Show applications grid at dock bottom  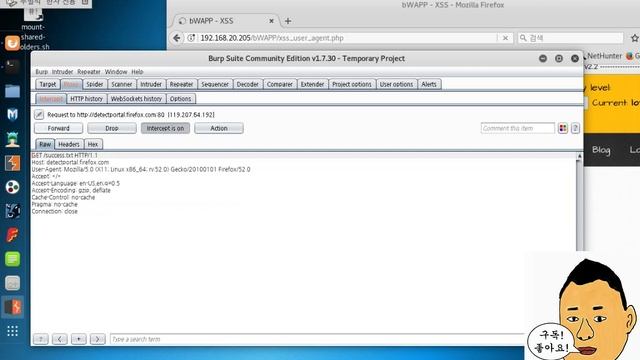tap(12, 331)
